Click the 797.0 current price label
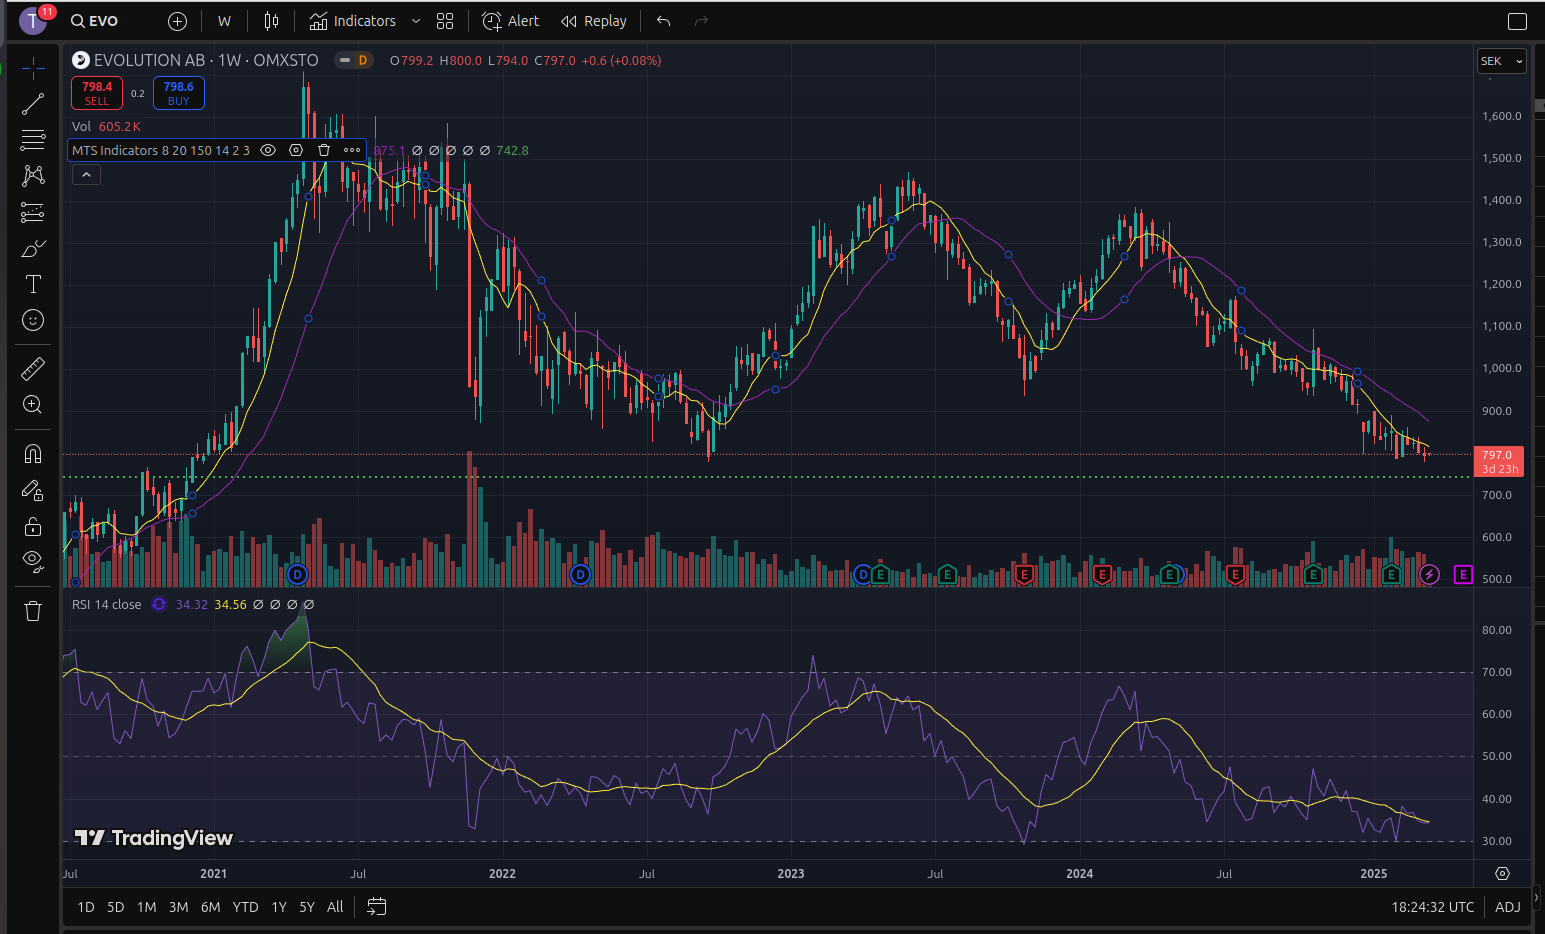The width and height of the screenshot is (1545, 934). [x=1499, y=461]
